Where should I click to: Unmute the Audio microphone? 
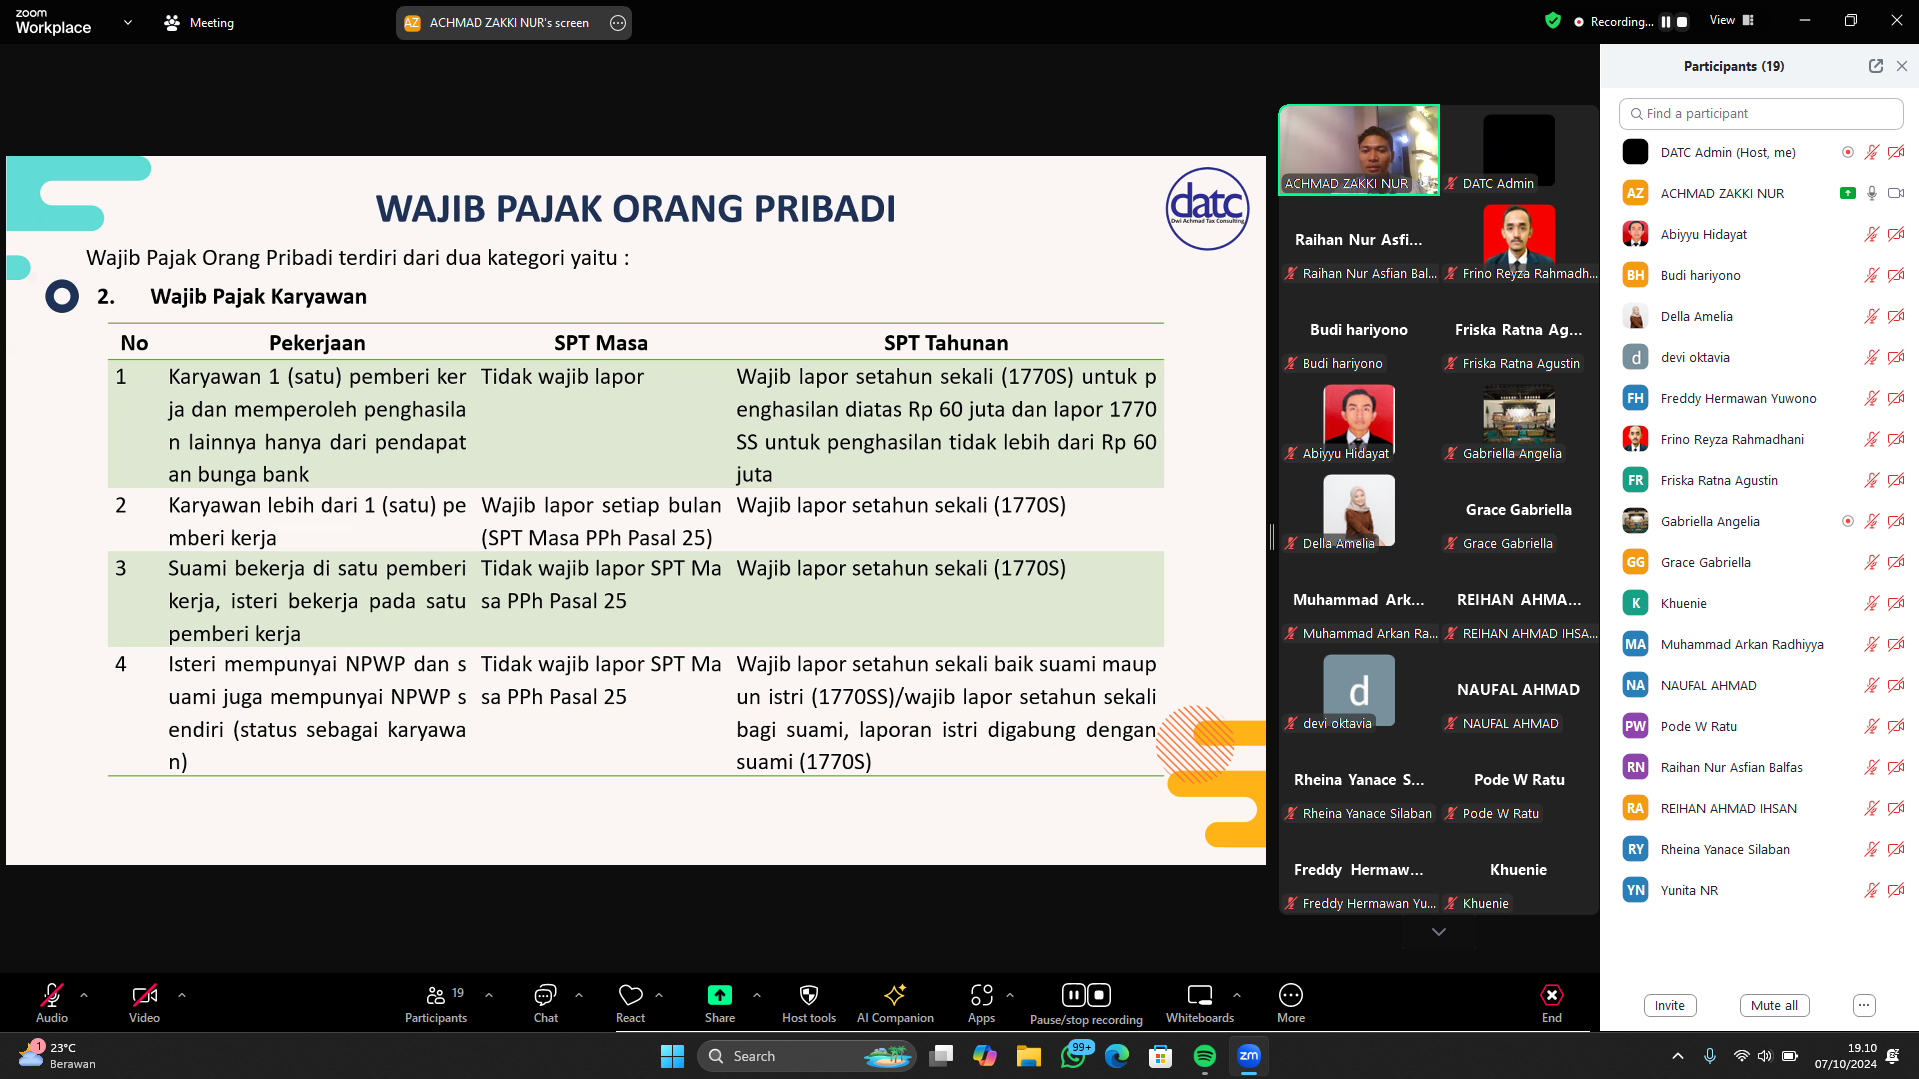tap(51, 995)
